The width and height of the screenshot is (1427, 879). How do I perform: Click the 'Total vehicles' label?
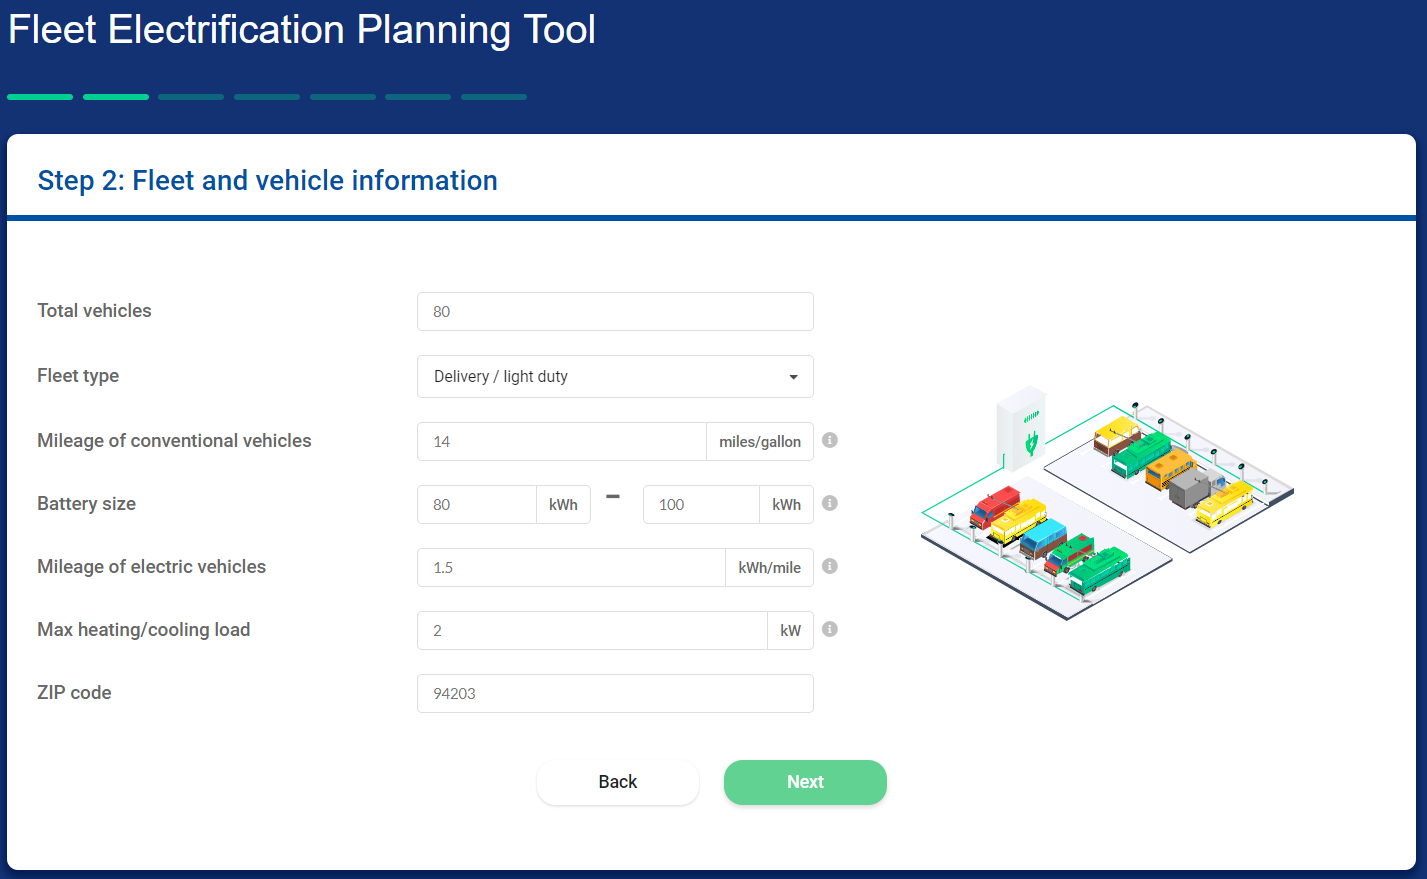[94, 310]
